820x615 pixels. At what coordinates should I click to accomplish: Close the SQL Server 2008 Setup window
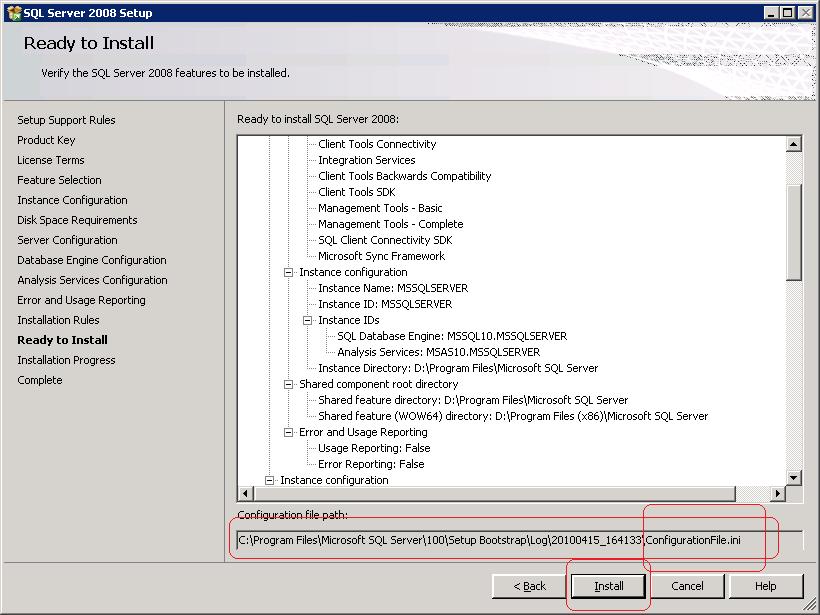coord(805,13)
